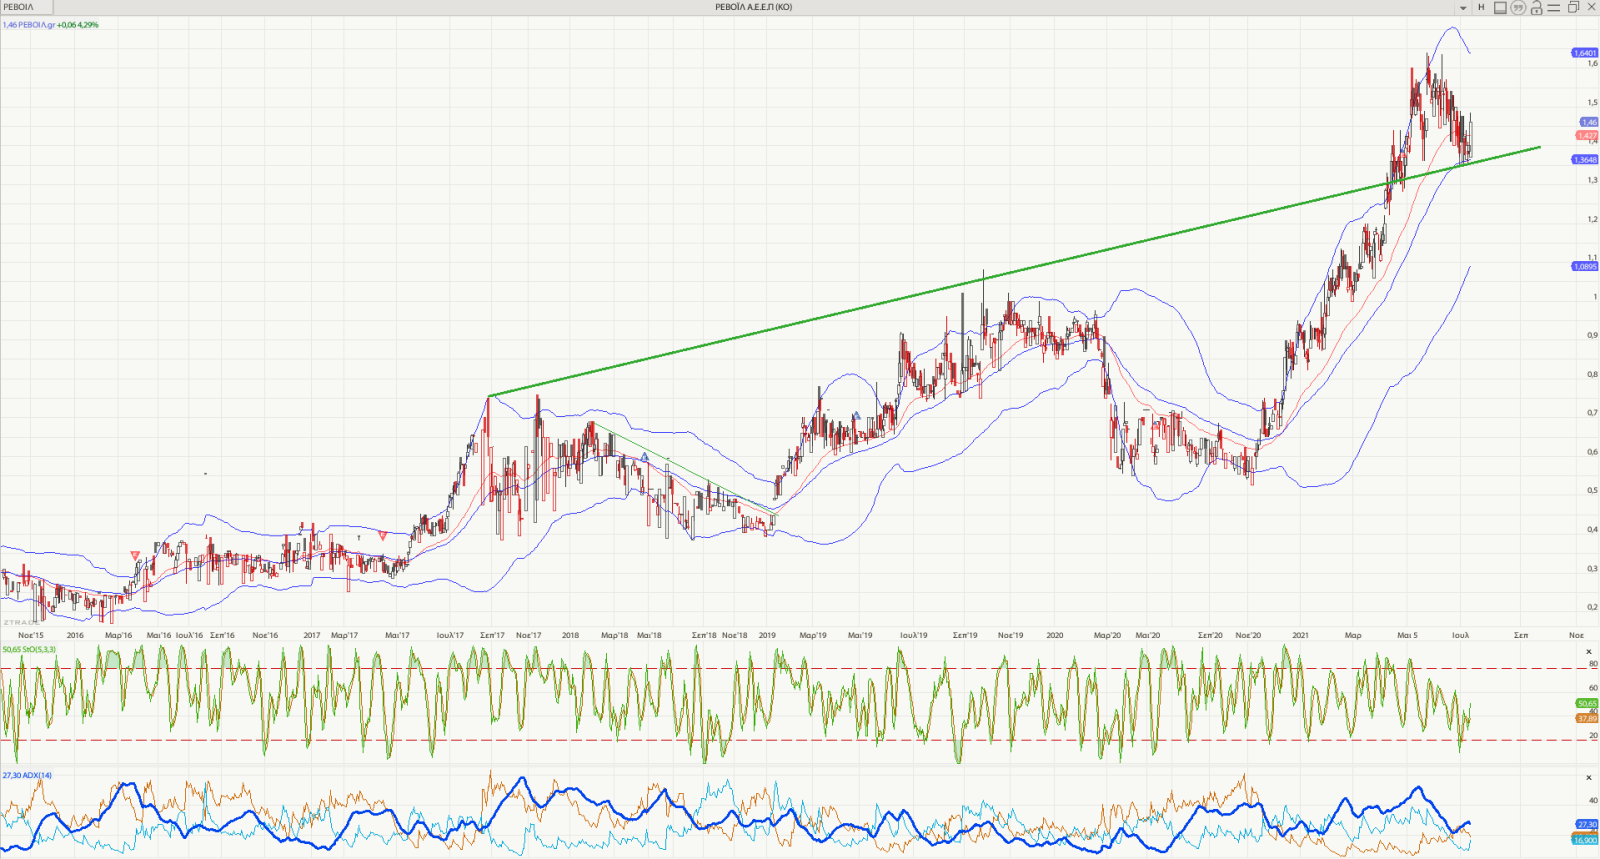Click the blue 1,6401 upper band price tag
This screenshot has height=859, width=1600.
pyautogui.click(x=1585, y=53)
